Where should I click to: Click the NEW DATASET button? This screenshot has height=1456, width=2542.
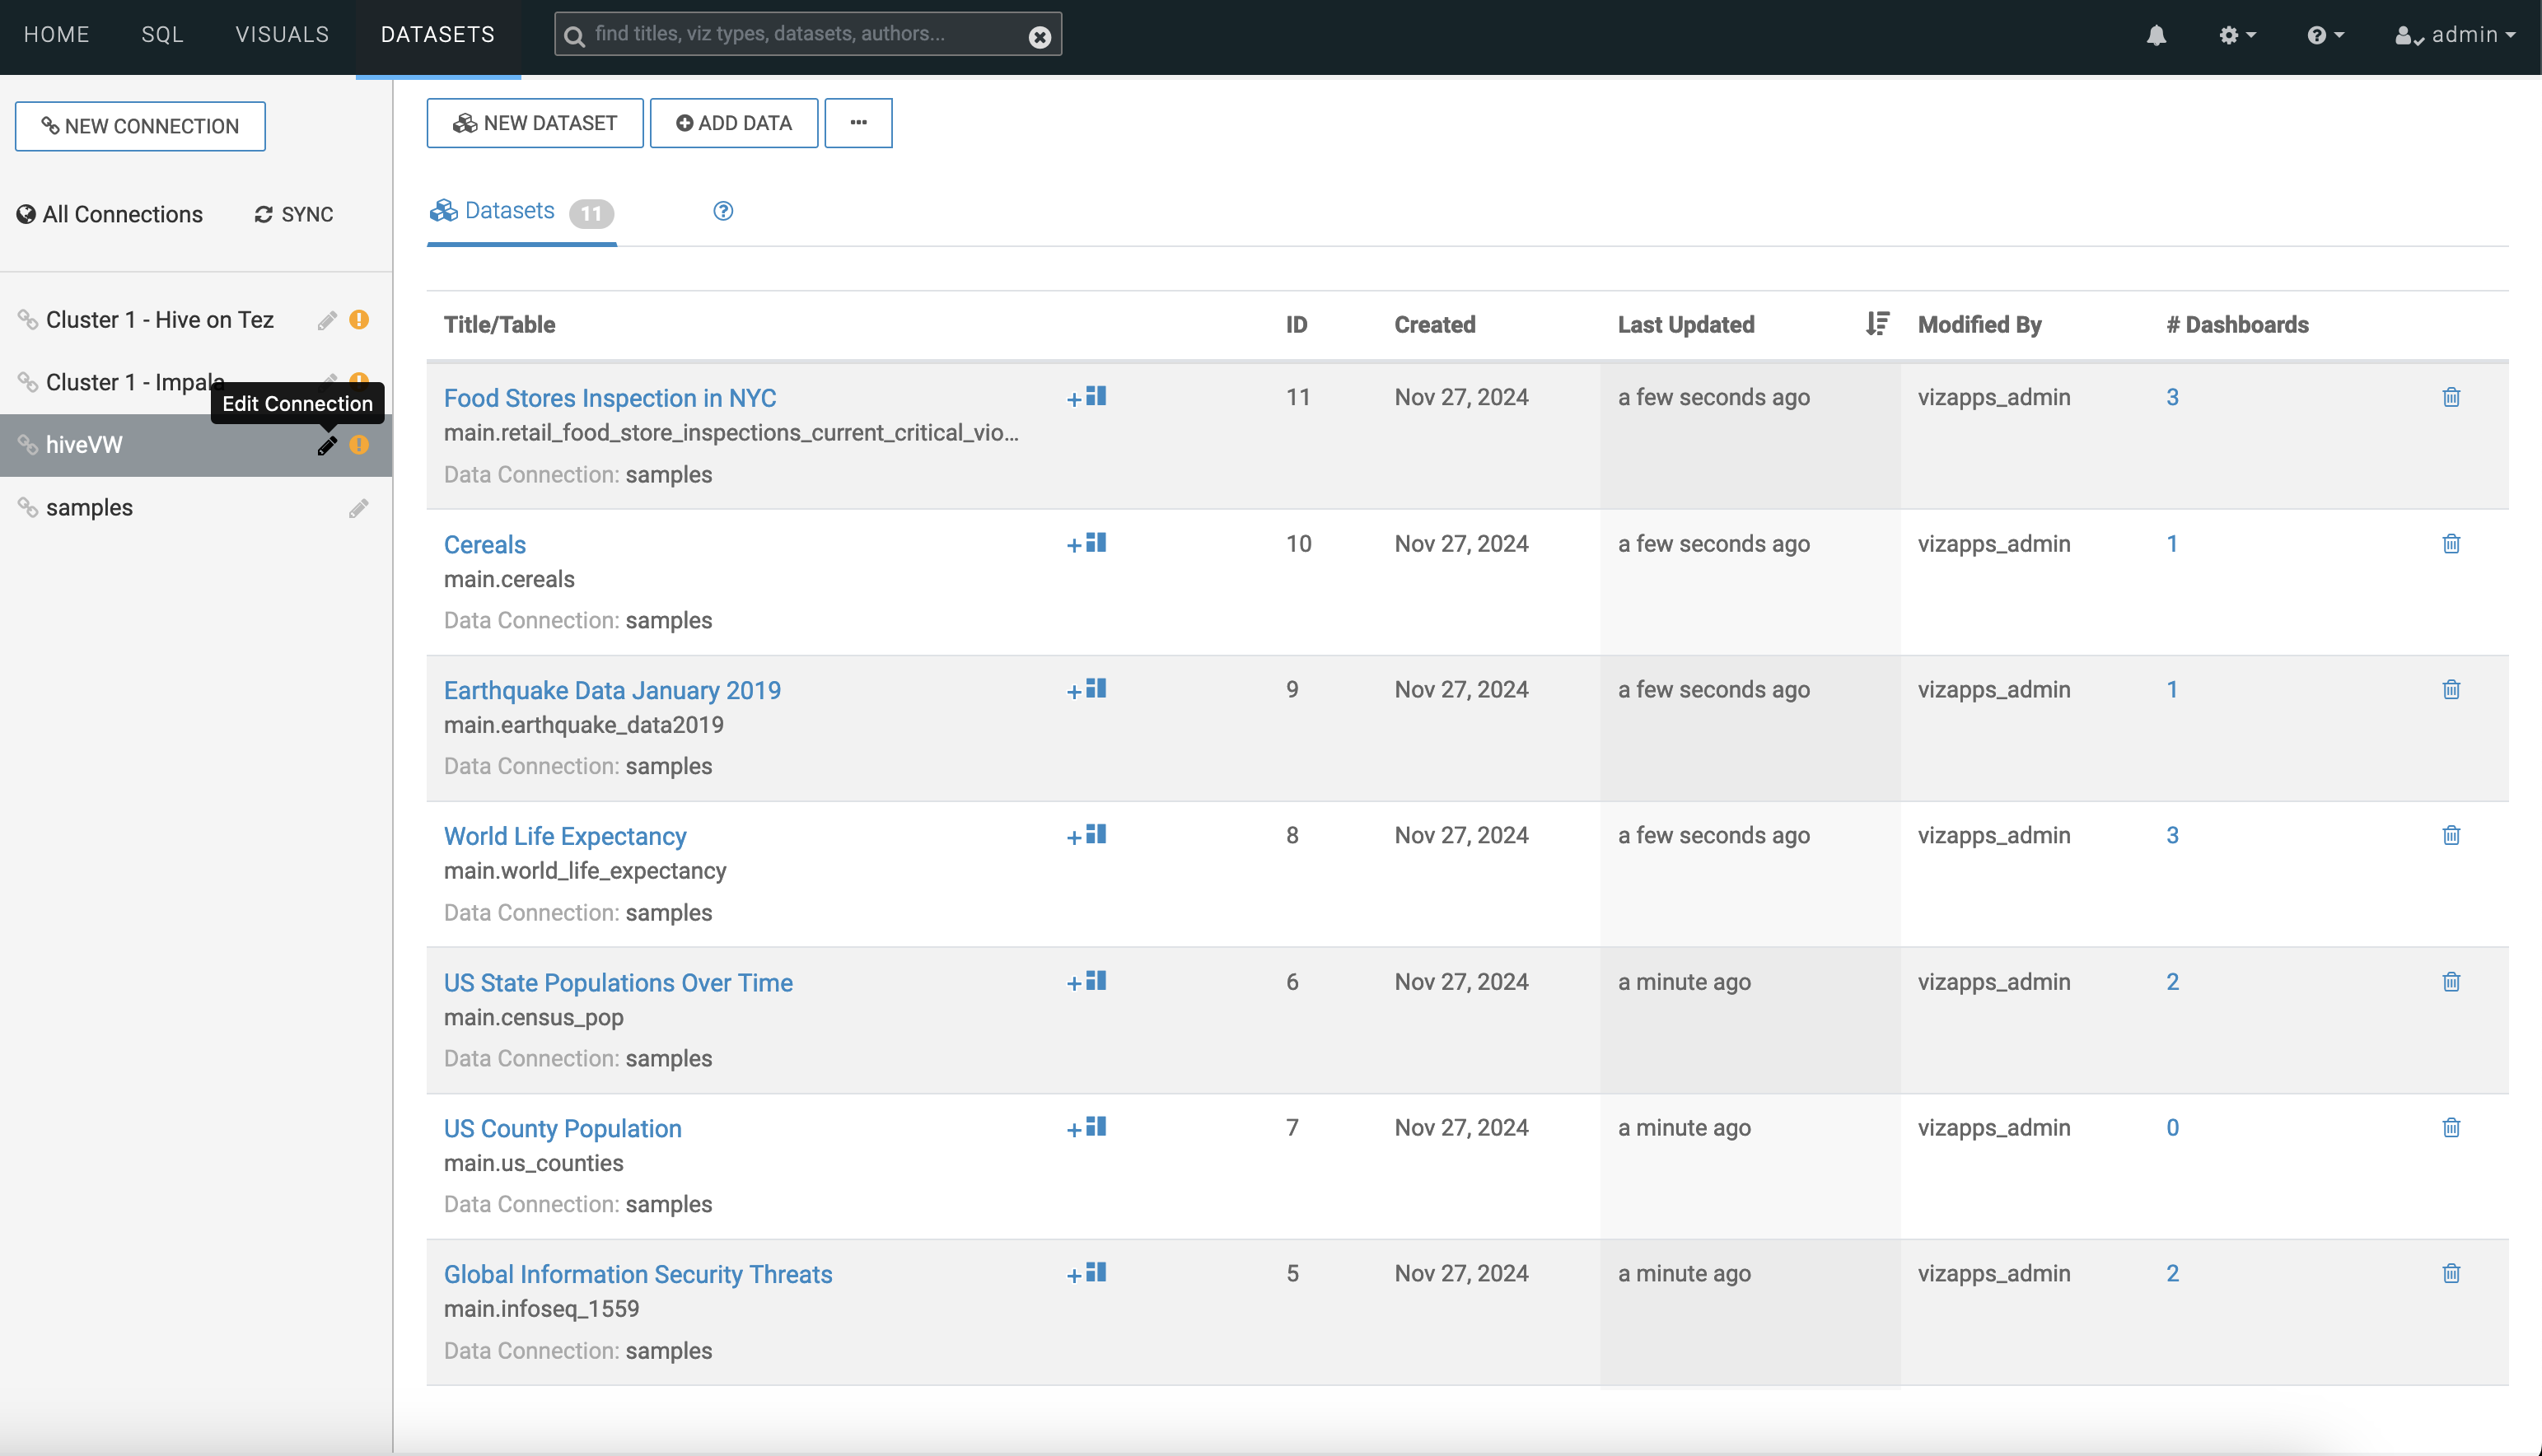[x=535, y=123]
